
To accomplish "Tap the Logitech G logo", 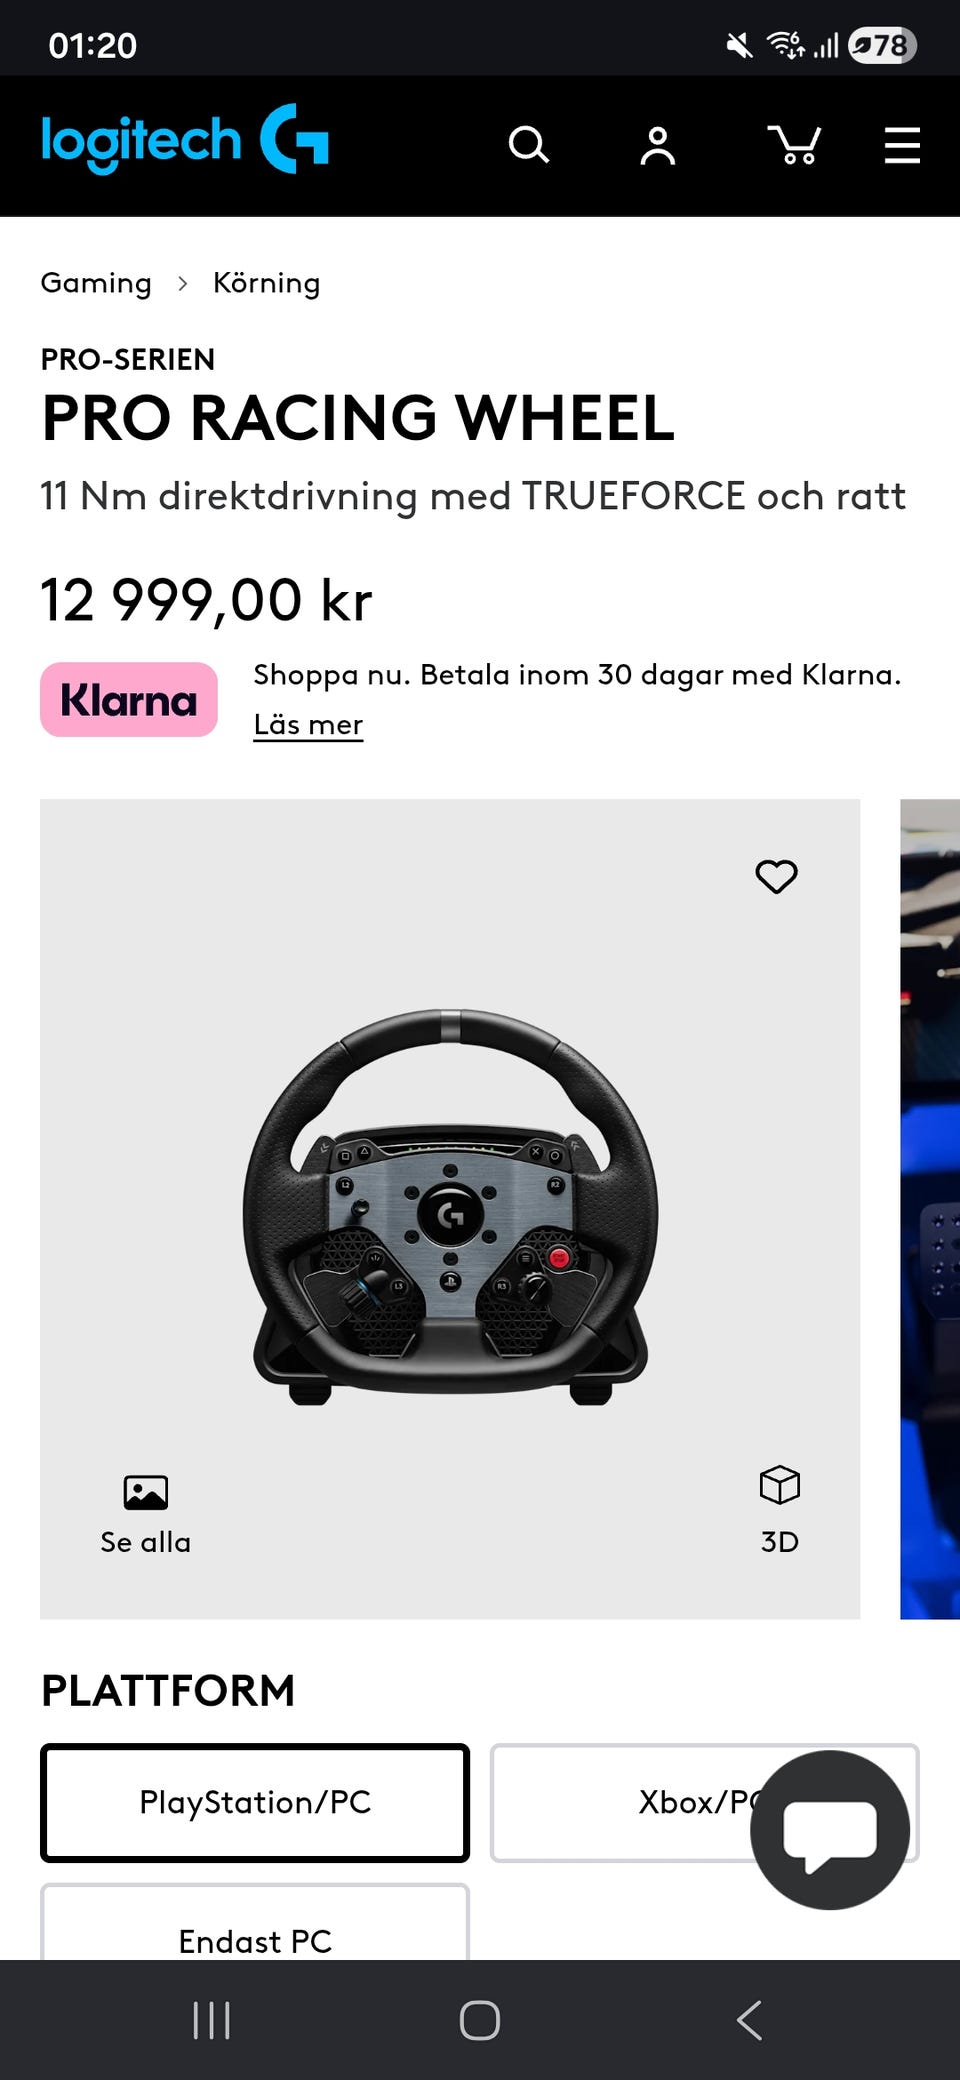I will pos(184,140).
